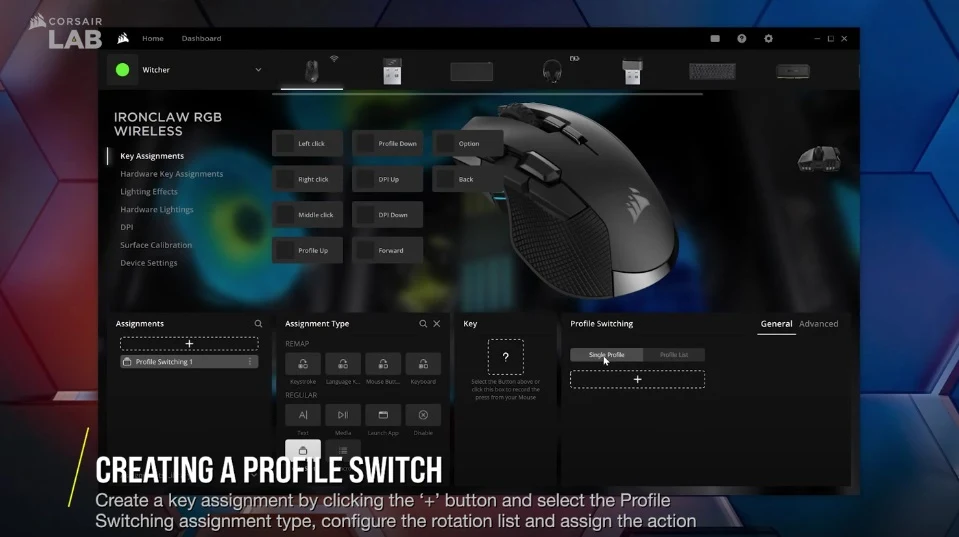The image size is (959, 537).
Task: Switch to the Advanced tab
Action: pos(818,324)
